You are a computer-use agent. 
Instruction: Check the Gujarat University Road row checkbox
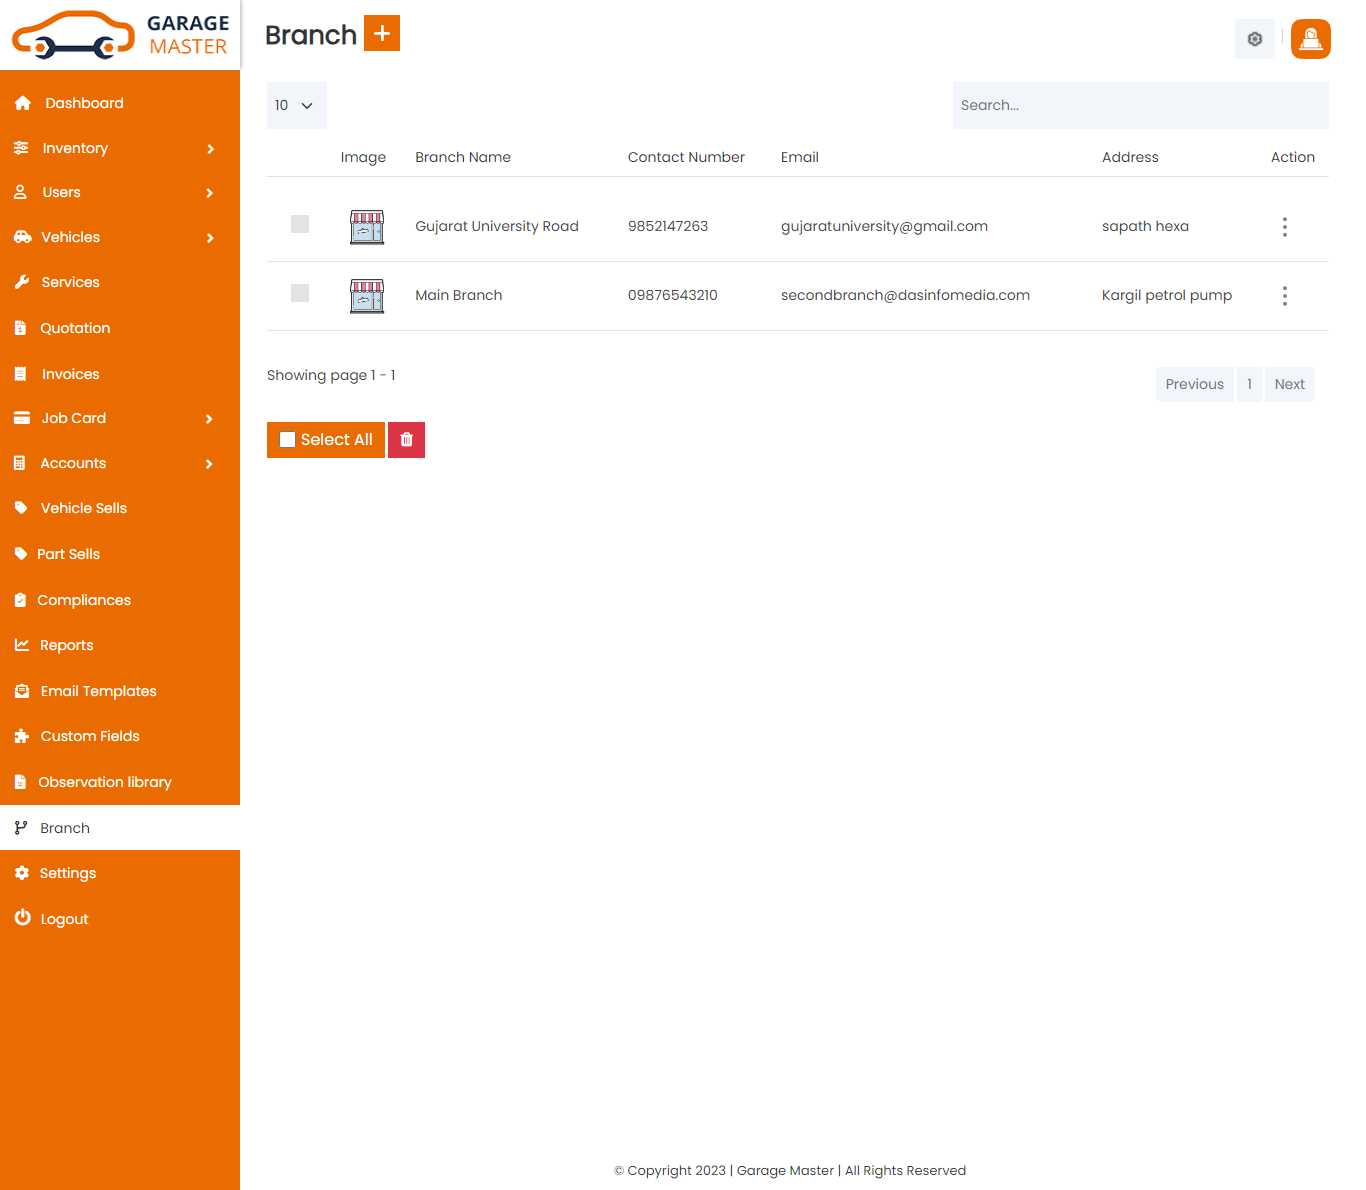pos(300,224)
